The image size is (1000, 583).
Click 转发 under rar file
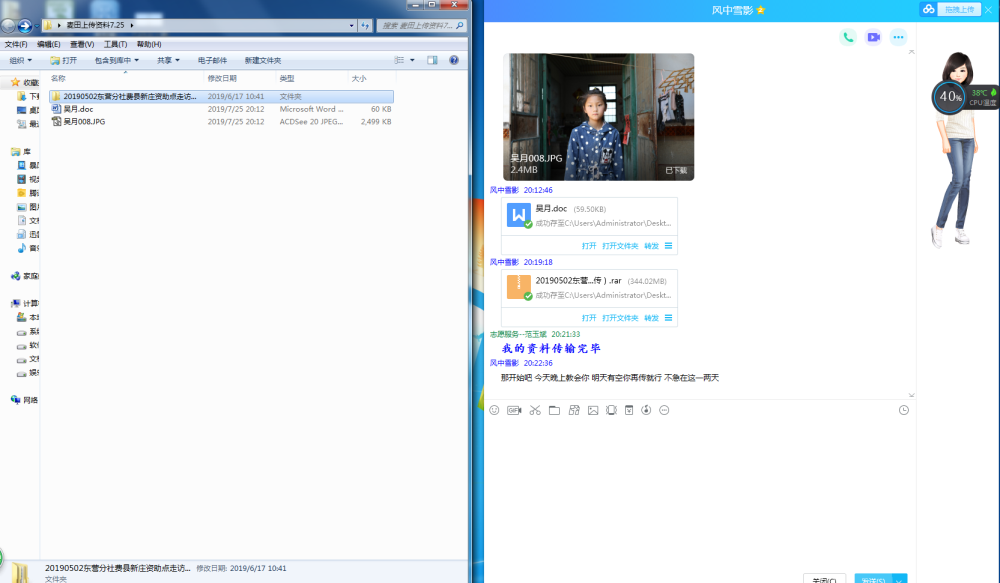[651, 318]
